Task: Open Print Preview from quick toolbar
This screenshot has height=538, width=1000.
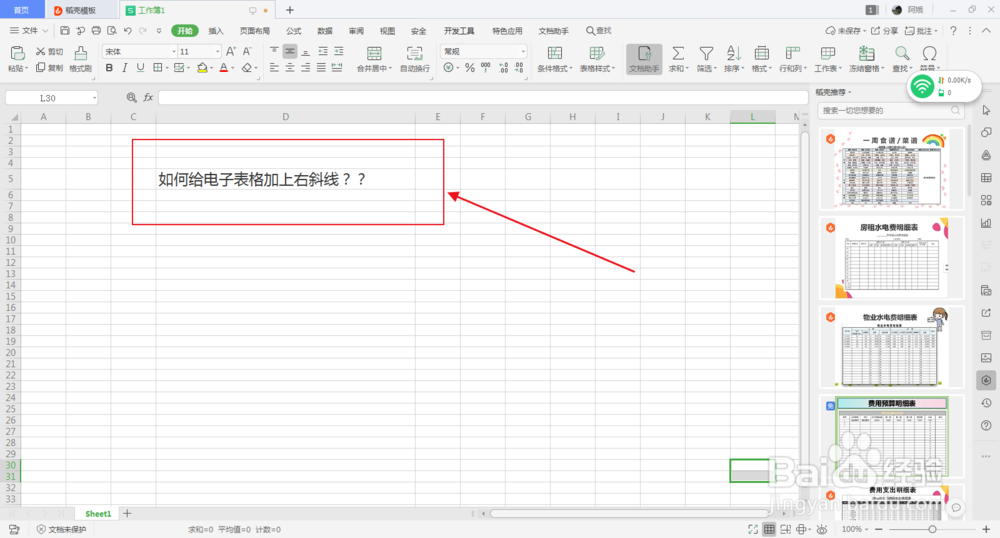Action: (x=112, y=31)
